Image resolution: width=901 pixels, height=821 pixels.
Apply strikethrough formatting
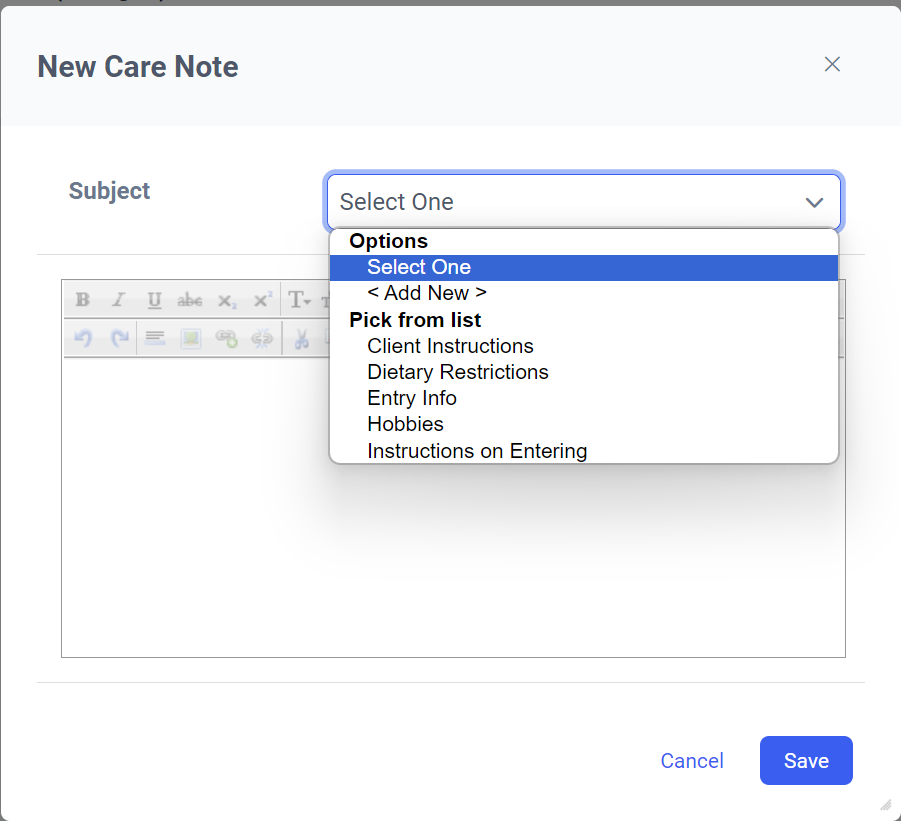190,299
